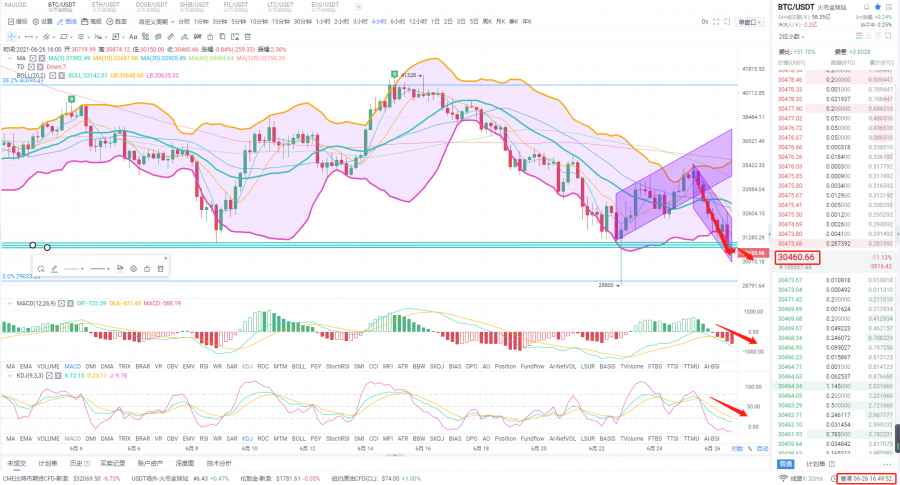Image resolution: width=900 pixels, height=485 pixels.
Task: Click the lock drawings icon in drawing toolbar
Action: 210,37
